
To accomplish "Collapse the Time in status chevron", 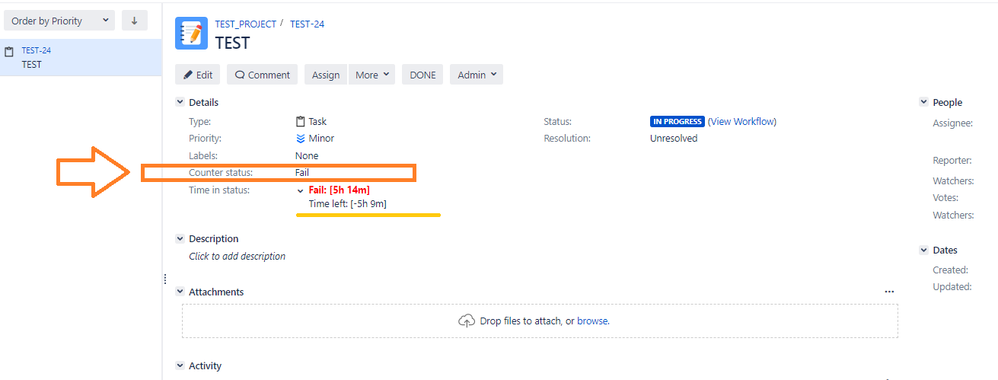I will [x=300, y=190].
